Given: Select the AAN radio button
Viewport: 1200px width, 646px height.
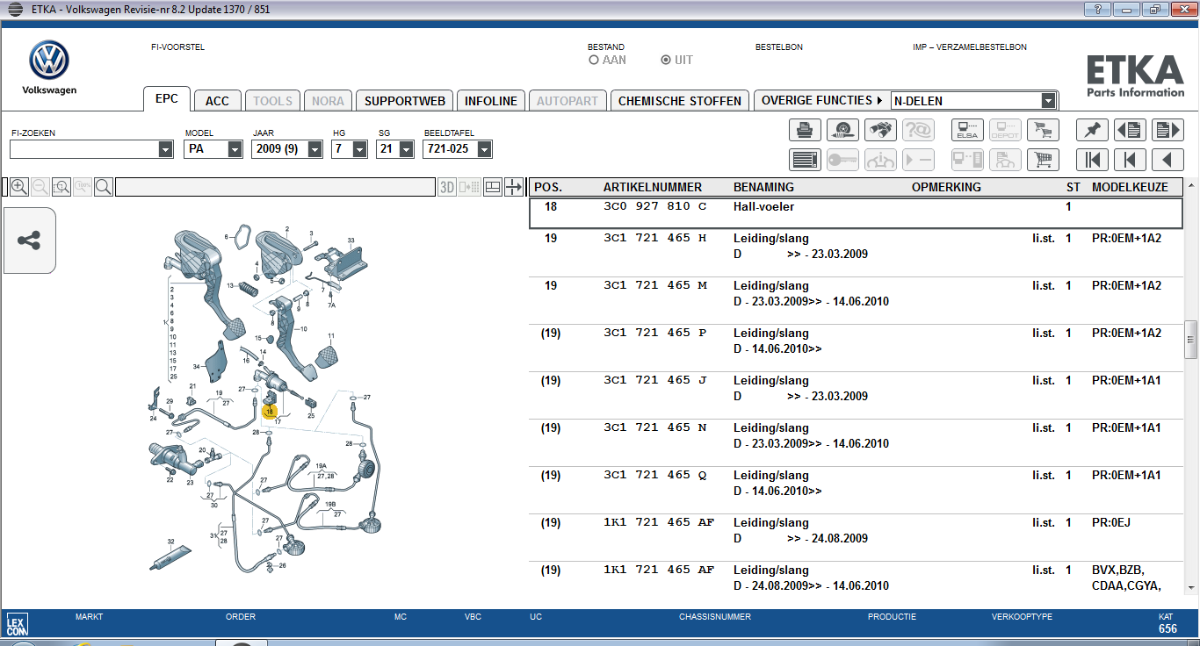Looking at the screenshot, I should tap(594, 60).
